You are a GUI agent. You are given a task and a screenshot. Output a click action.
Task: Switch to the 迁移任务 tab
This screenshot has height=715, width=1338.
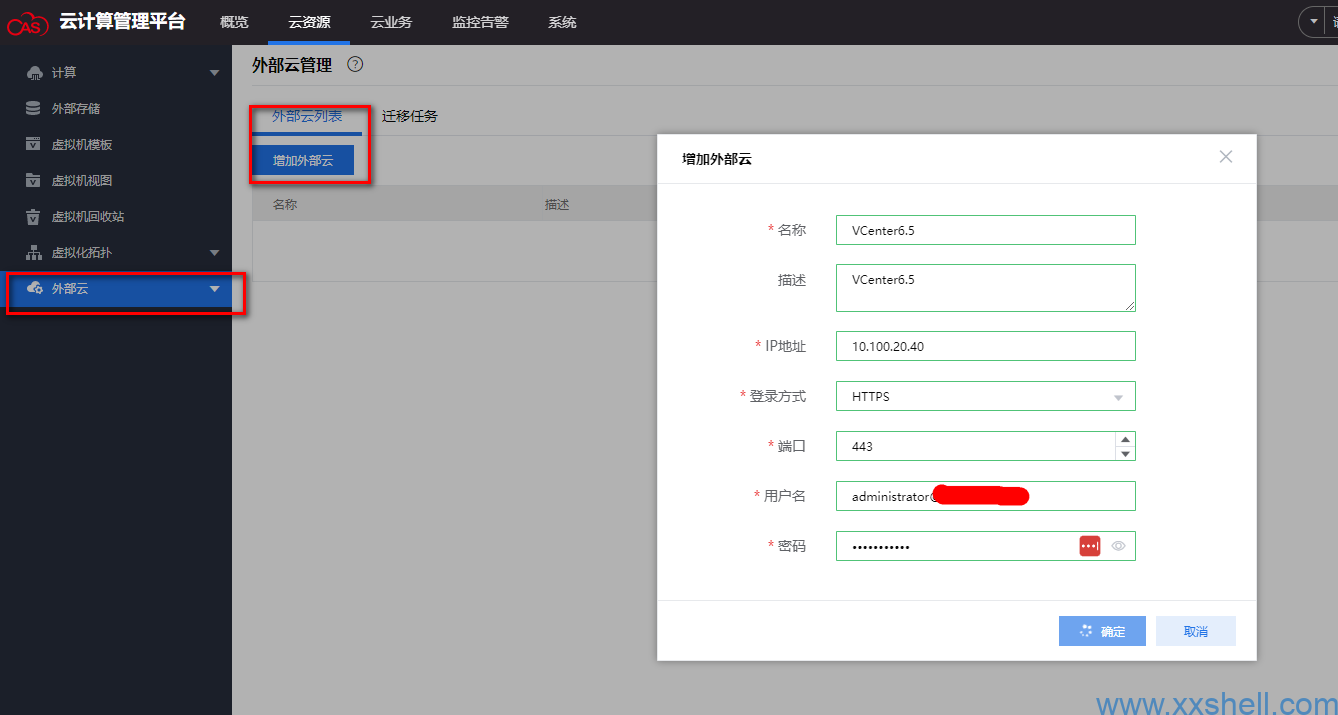pos(409,116)
